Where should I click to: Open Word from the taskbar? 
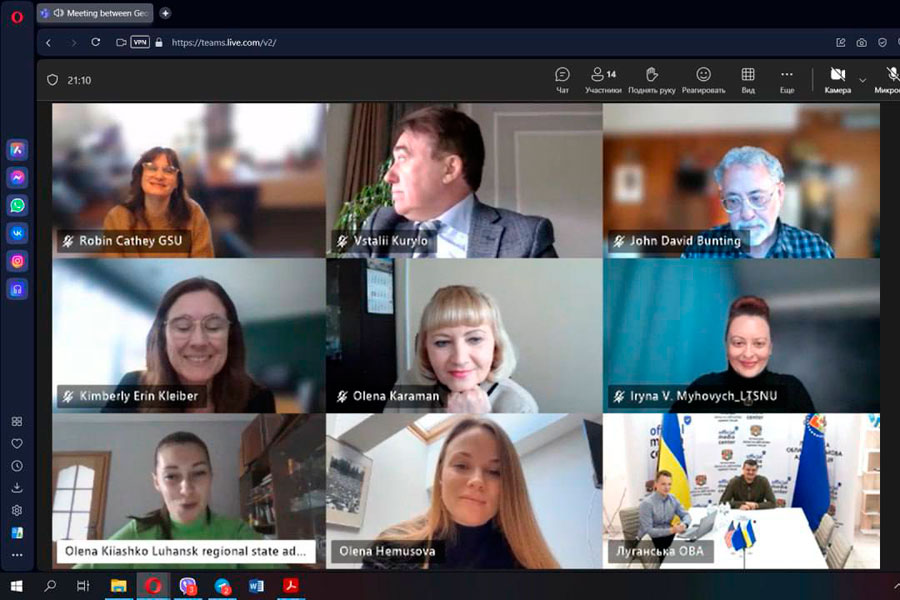(x=256, y=586)
